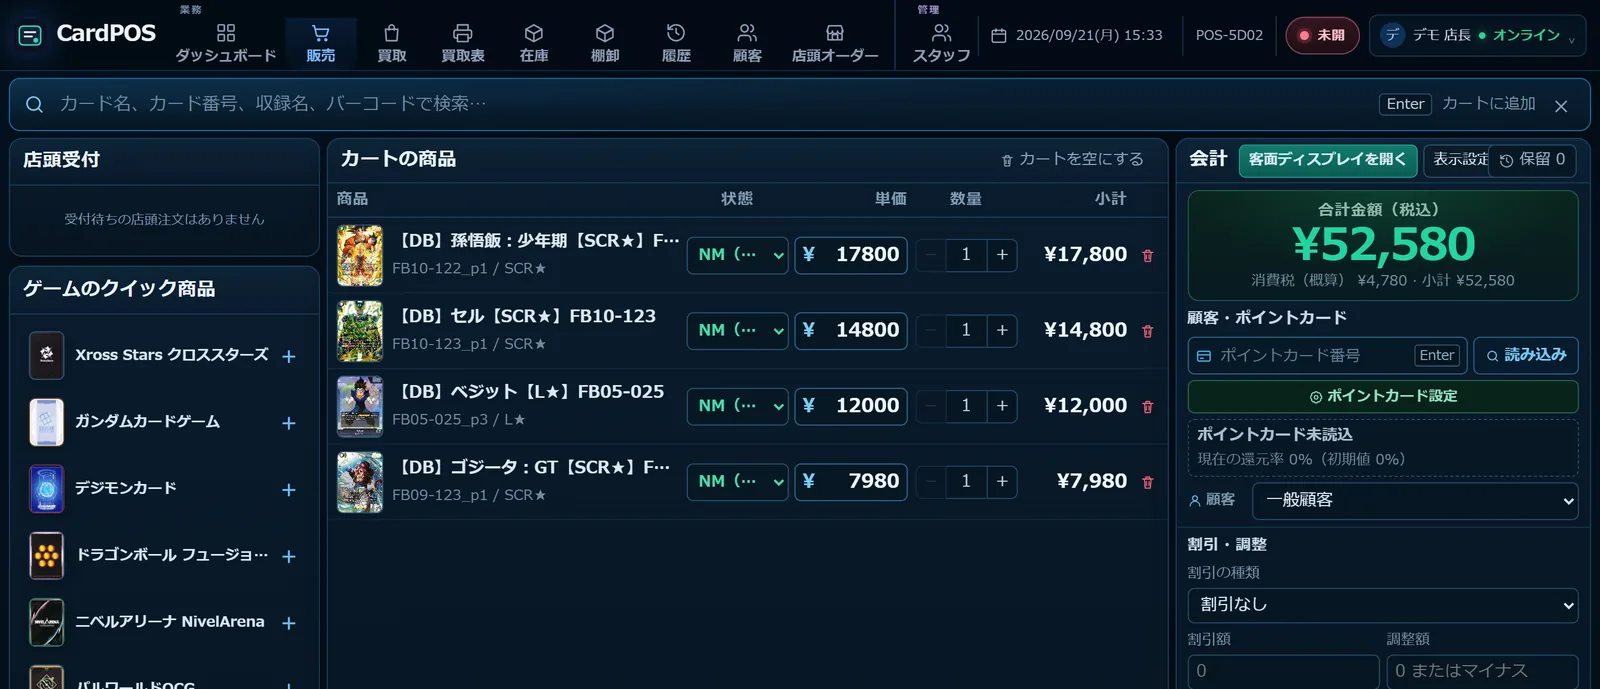Click the 読み込み load button
Viewport: 1600px width, 689px height.
click(1526, 356)
